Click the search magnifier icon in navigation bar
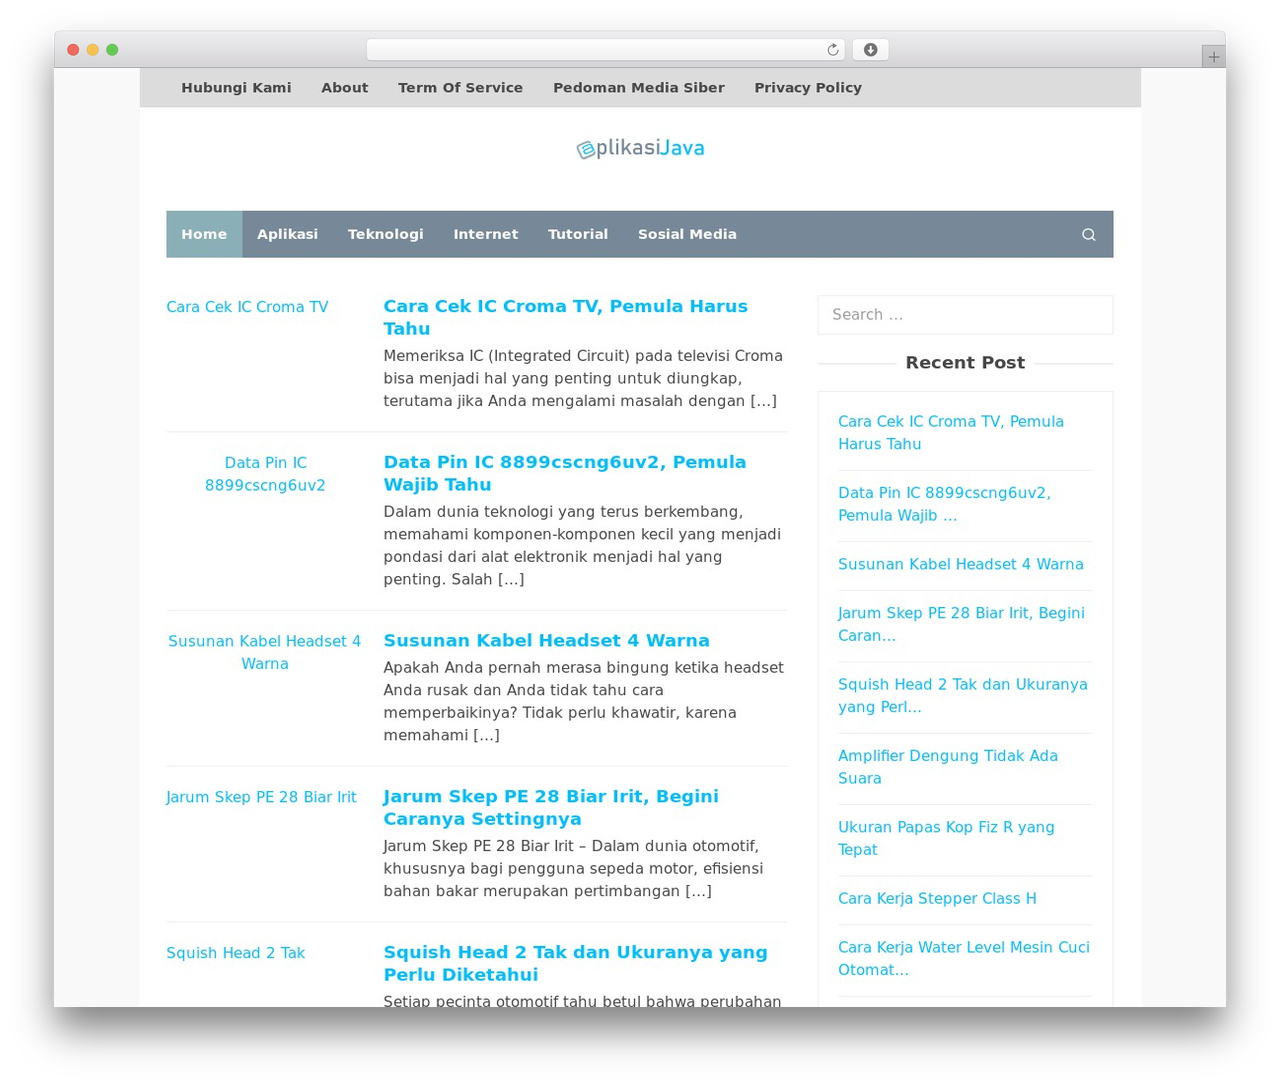The width and height of the screenshot is (1280, 1084). click(1088, 234)
